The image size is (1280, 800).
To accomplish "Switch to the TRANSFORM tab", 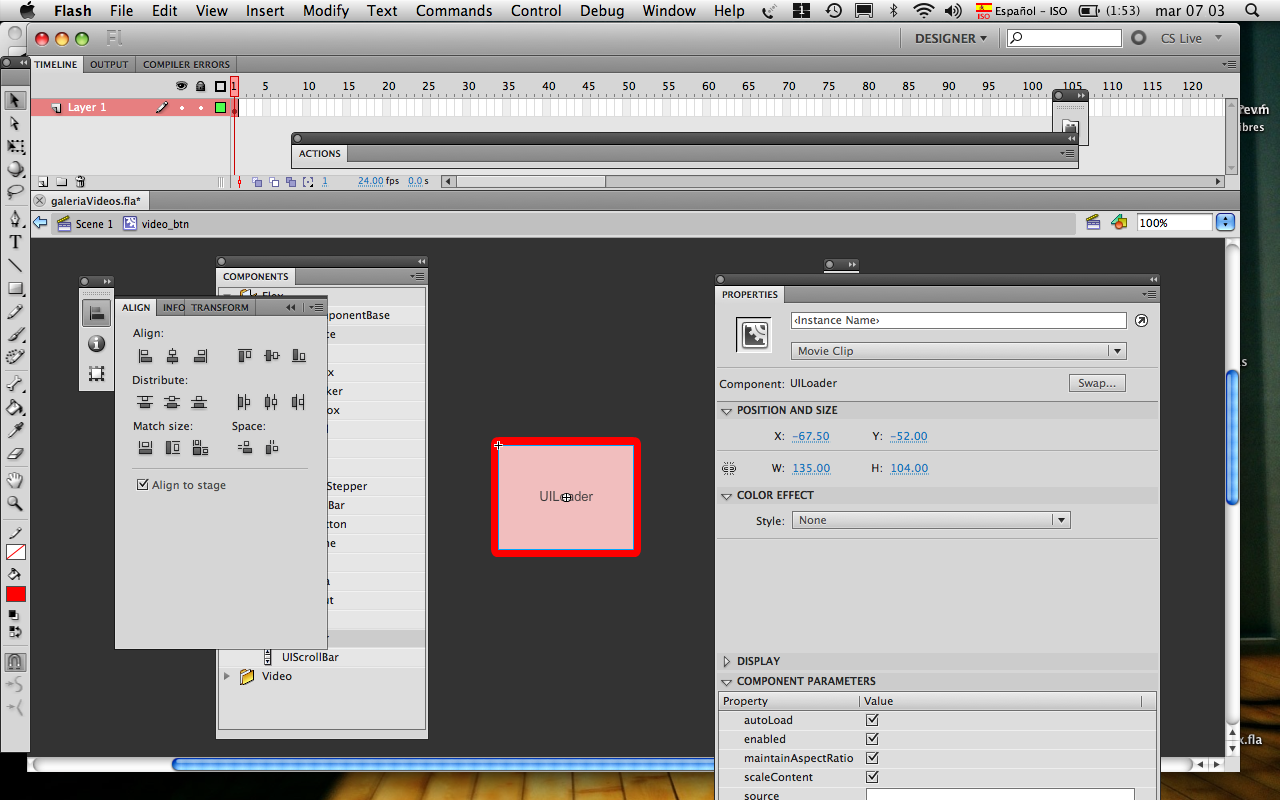I will (x=220, y=307).
